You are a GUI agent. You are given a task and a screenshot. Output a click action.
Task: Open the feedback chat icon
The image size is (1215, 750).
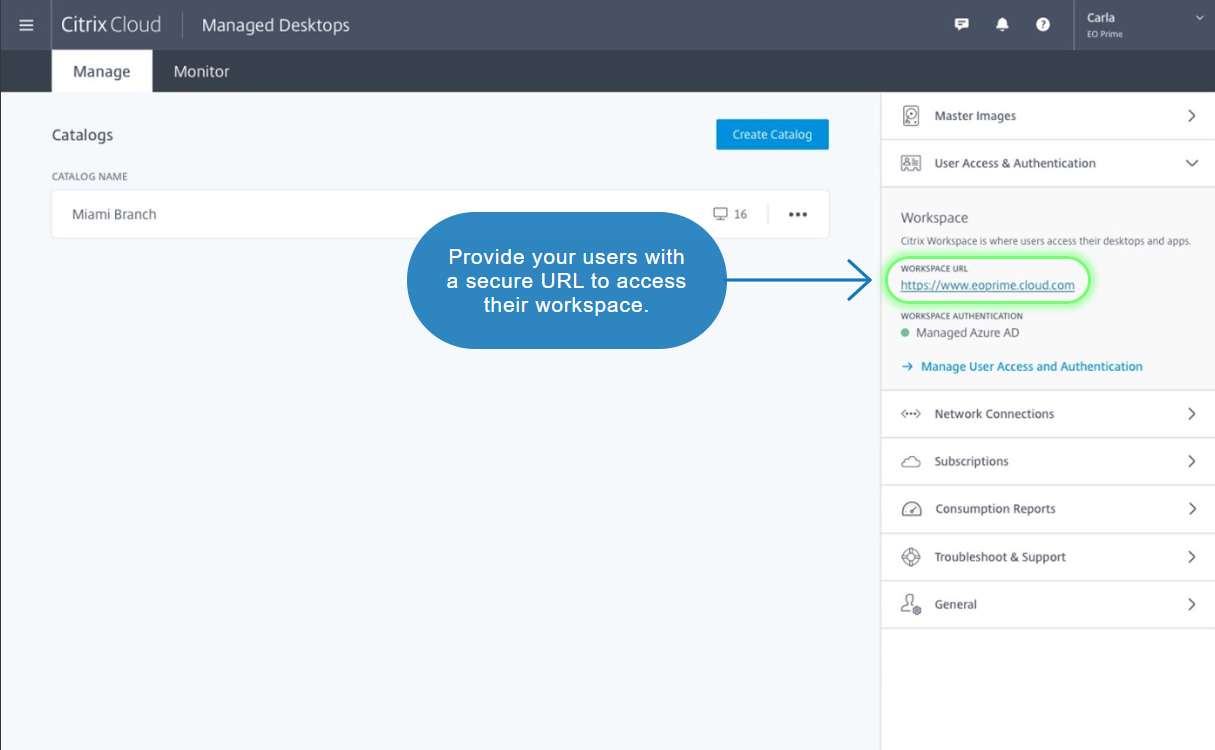point(962,25)
